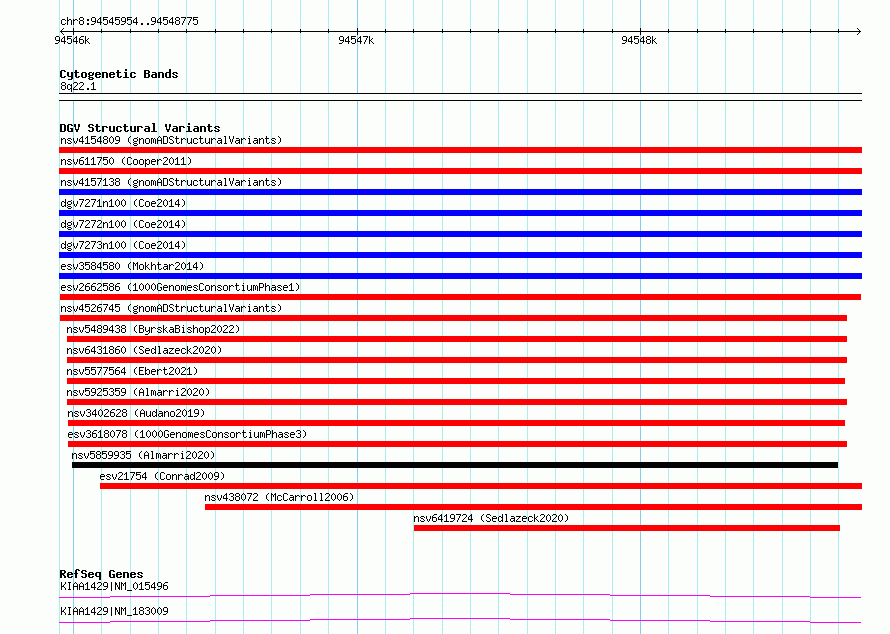The height and width of the screenshot is (634, 890).
Task: Click the right arrowhead of the ruler
Action: (859, 31)
